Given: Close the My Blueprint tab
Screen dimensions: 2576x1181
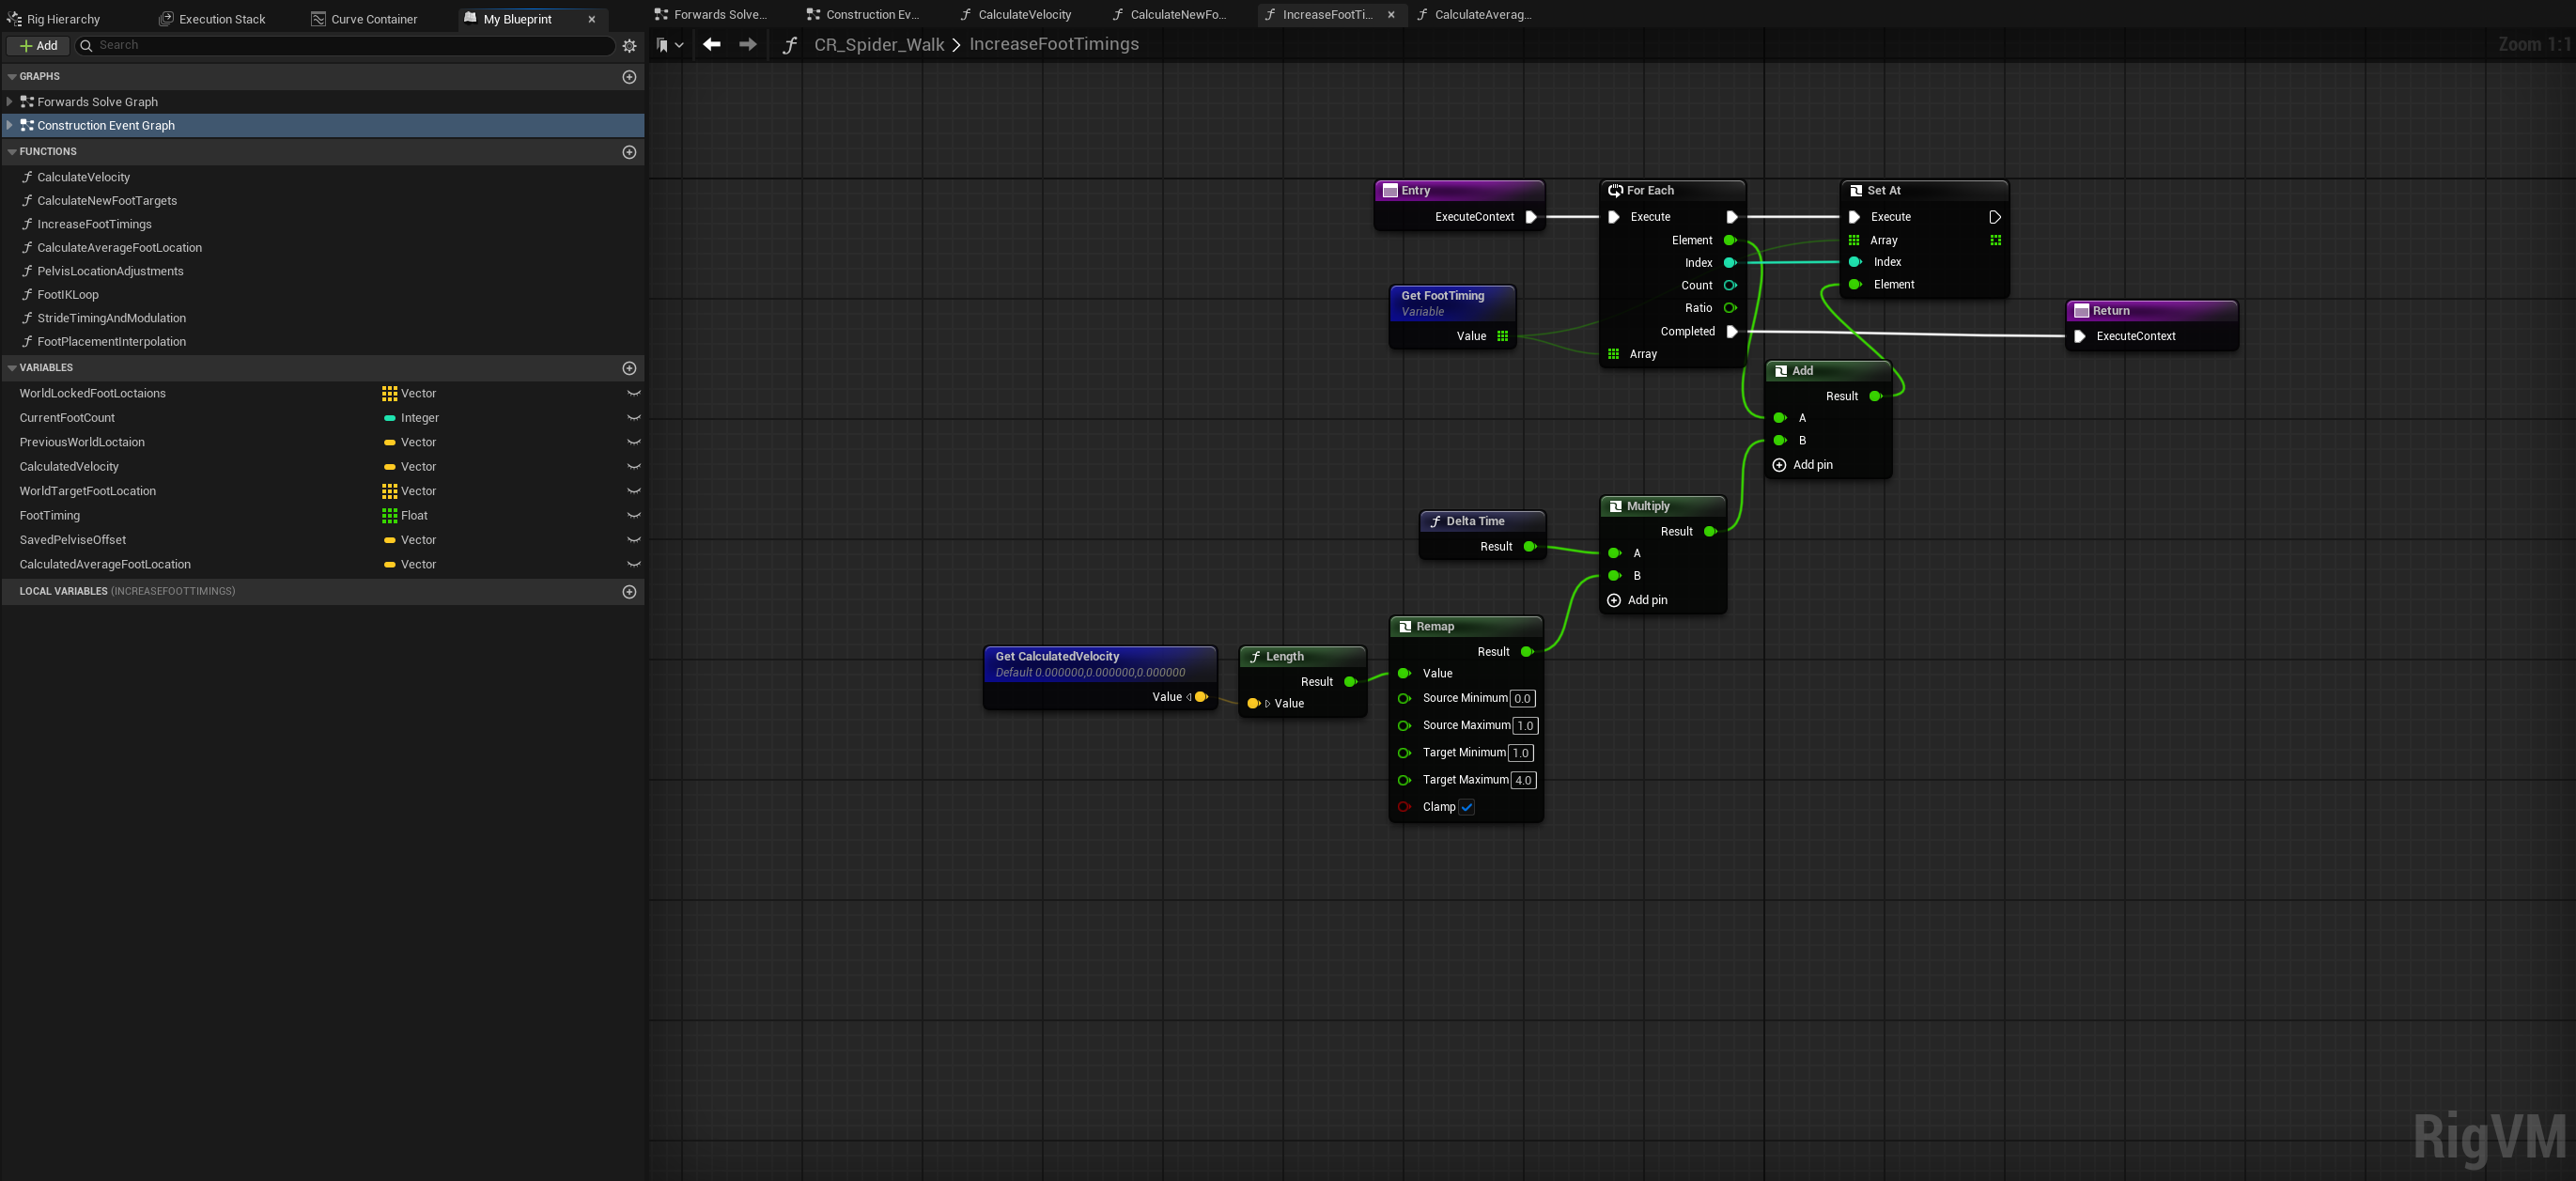Looking at the screenshot, I should click(592, 19).
